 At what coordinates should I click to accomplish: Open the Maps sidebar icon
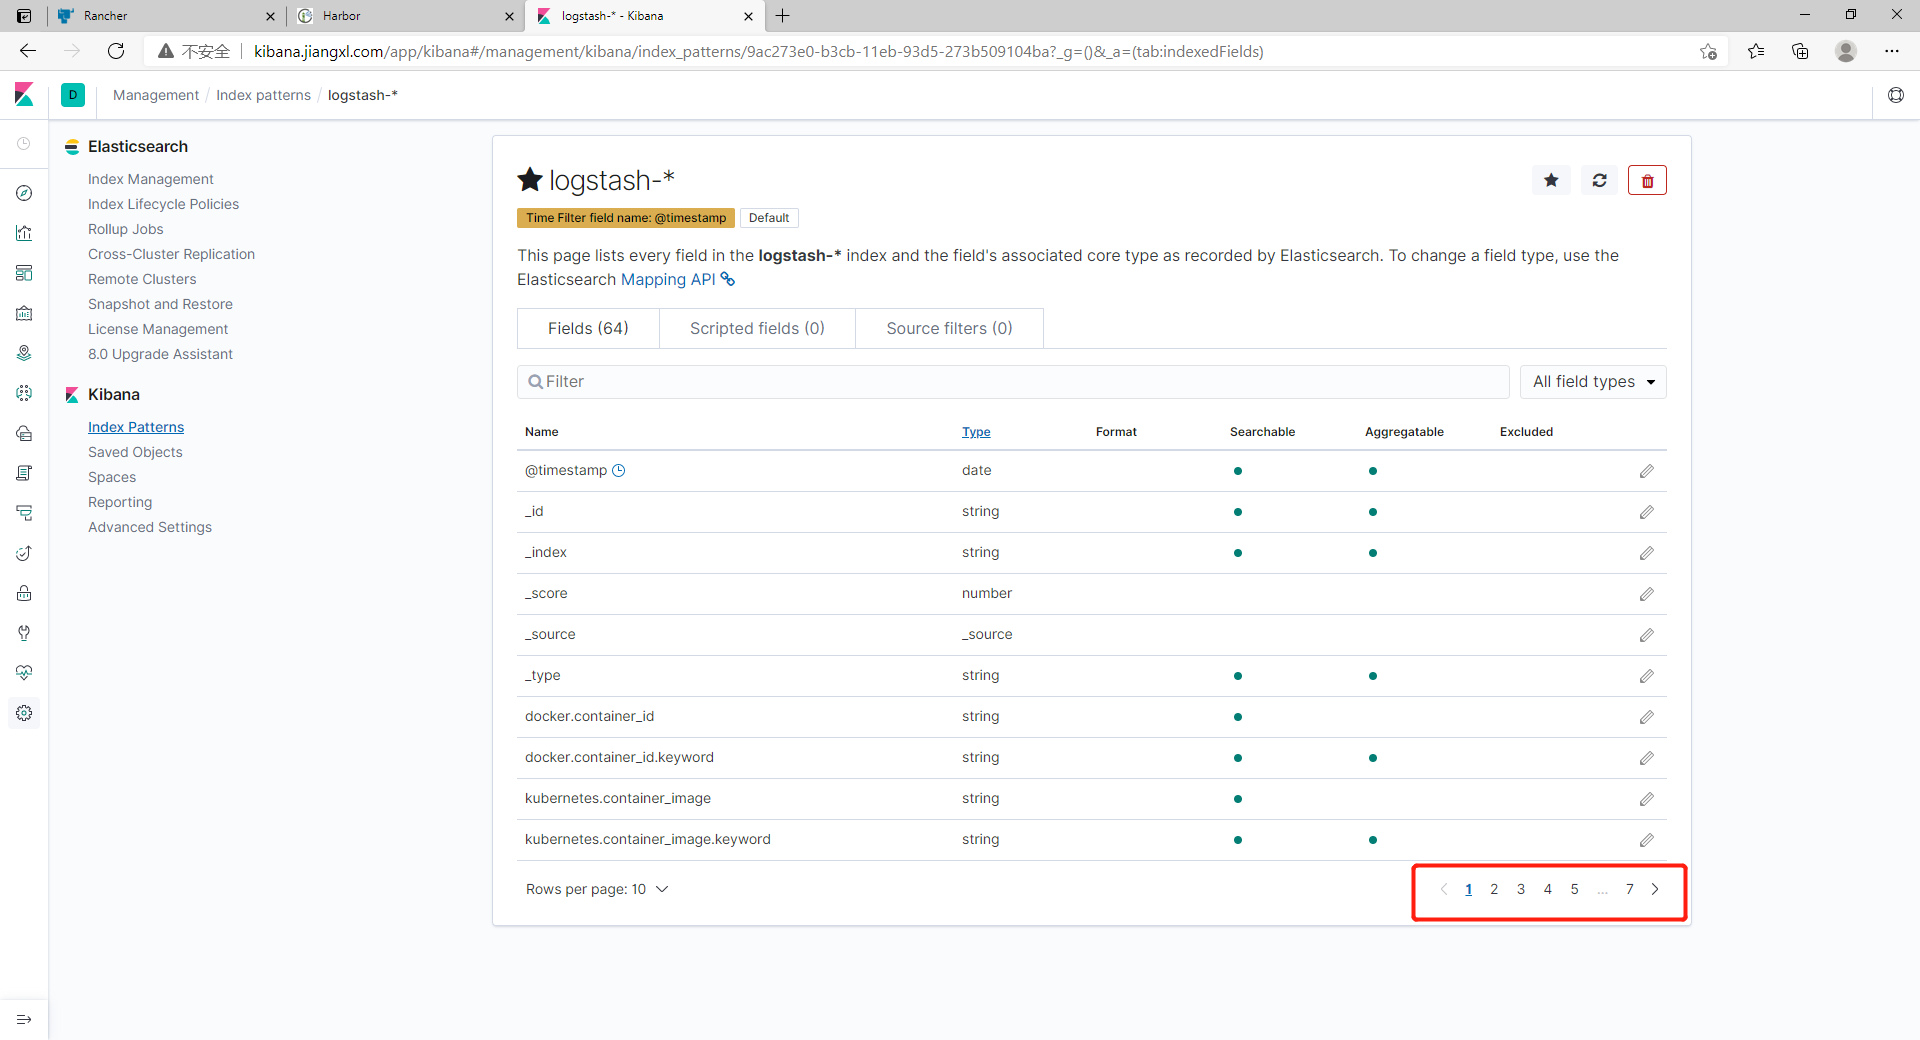pos(24,353)
